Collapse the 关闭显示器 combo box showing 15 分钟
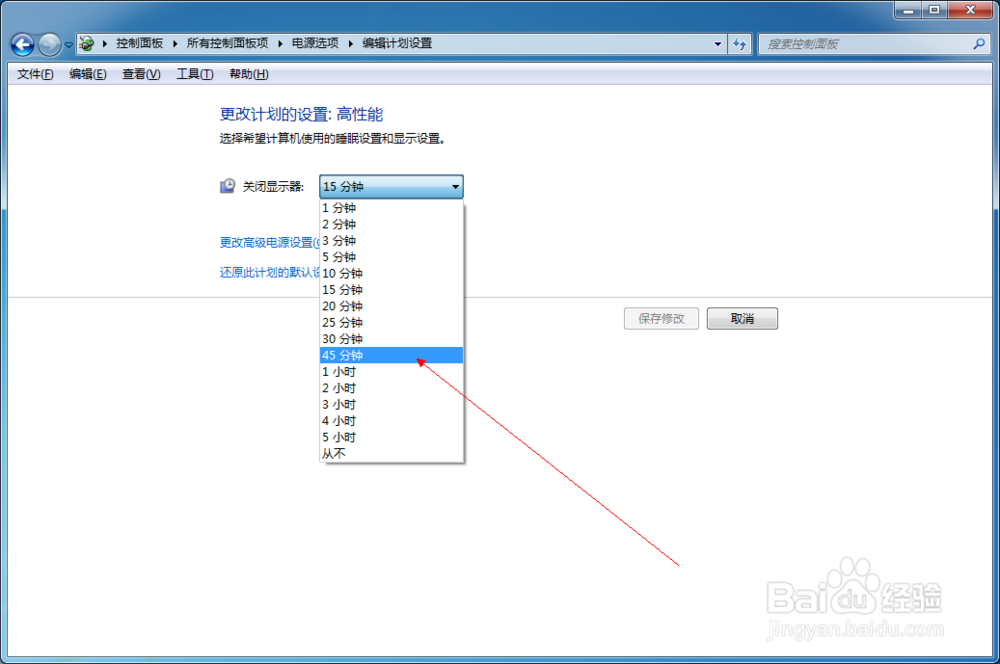Screen dimensions: 1000x664 click(x=391, y=187)
